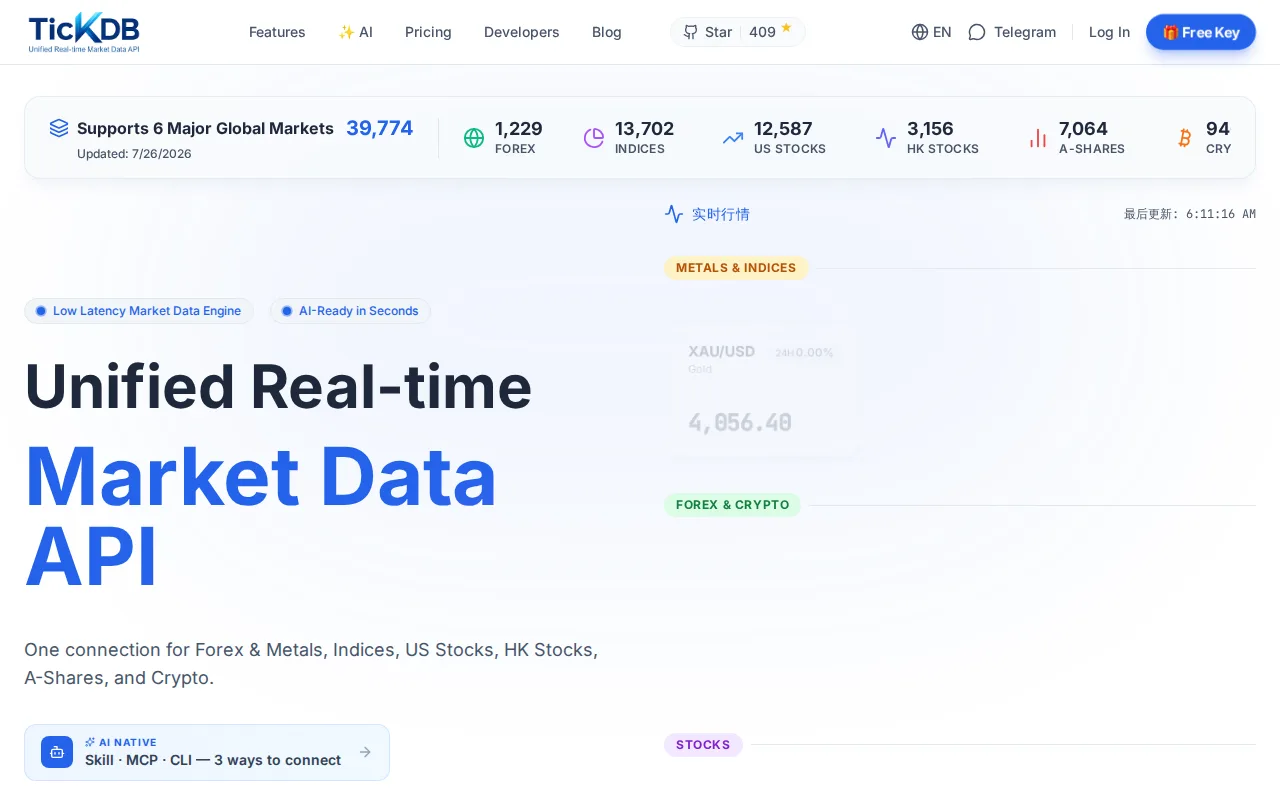Visit the Blog page
1280x800 pixels.
[607, 32]
